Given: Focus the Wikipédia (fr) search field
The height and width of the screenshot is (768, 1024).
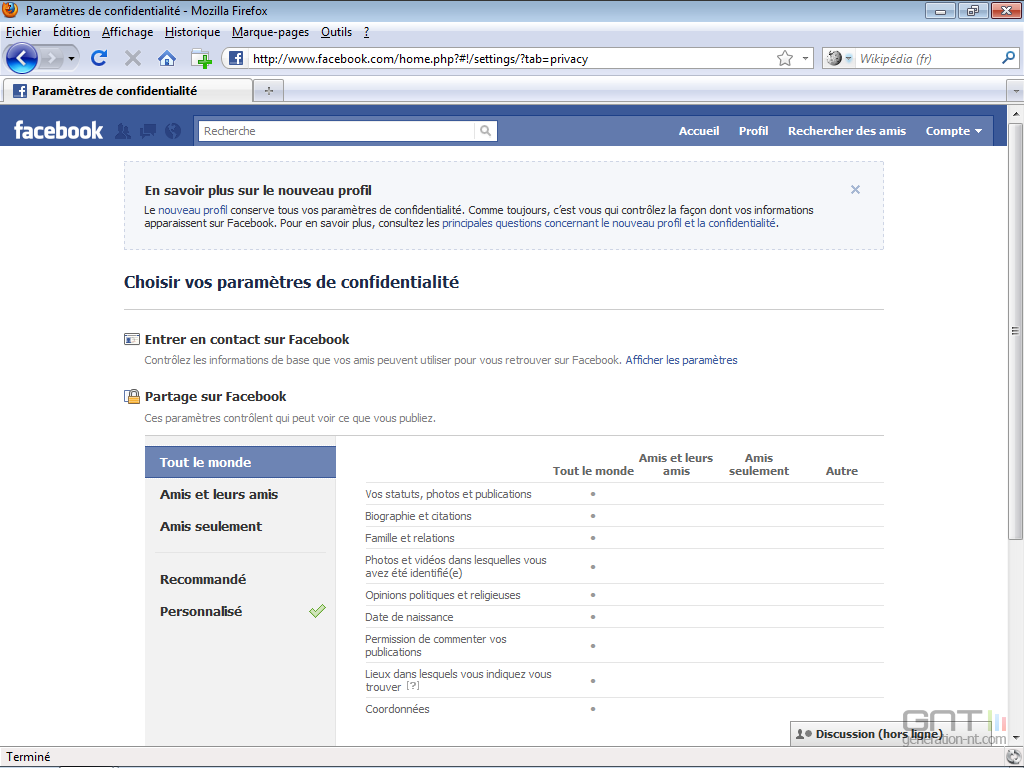Looking at the screenshot, I should pos(927,59).
